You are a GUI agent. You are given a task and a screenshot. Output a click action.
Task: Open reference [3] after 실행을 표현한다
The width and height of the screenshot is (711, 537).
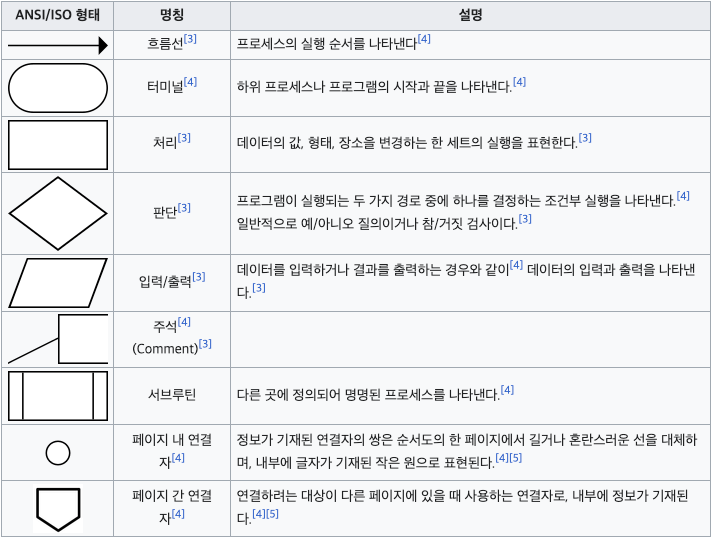pyautogui.click(x=585, y=138)
